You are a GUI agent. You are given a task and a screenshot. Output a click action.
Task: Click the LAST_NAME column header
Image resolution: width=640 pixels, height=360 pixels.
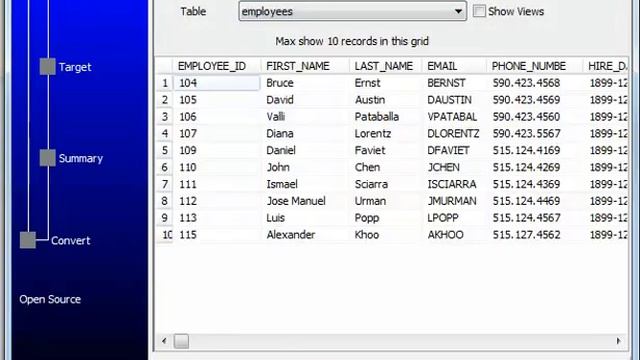[386, 66]
